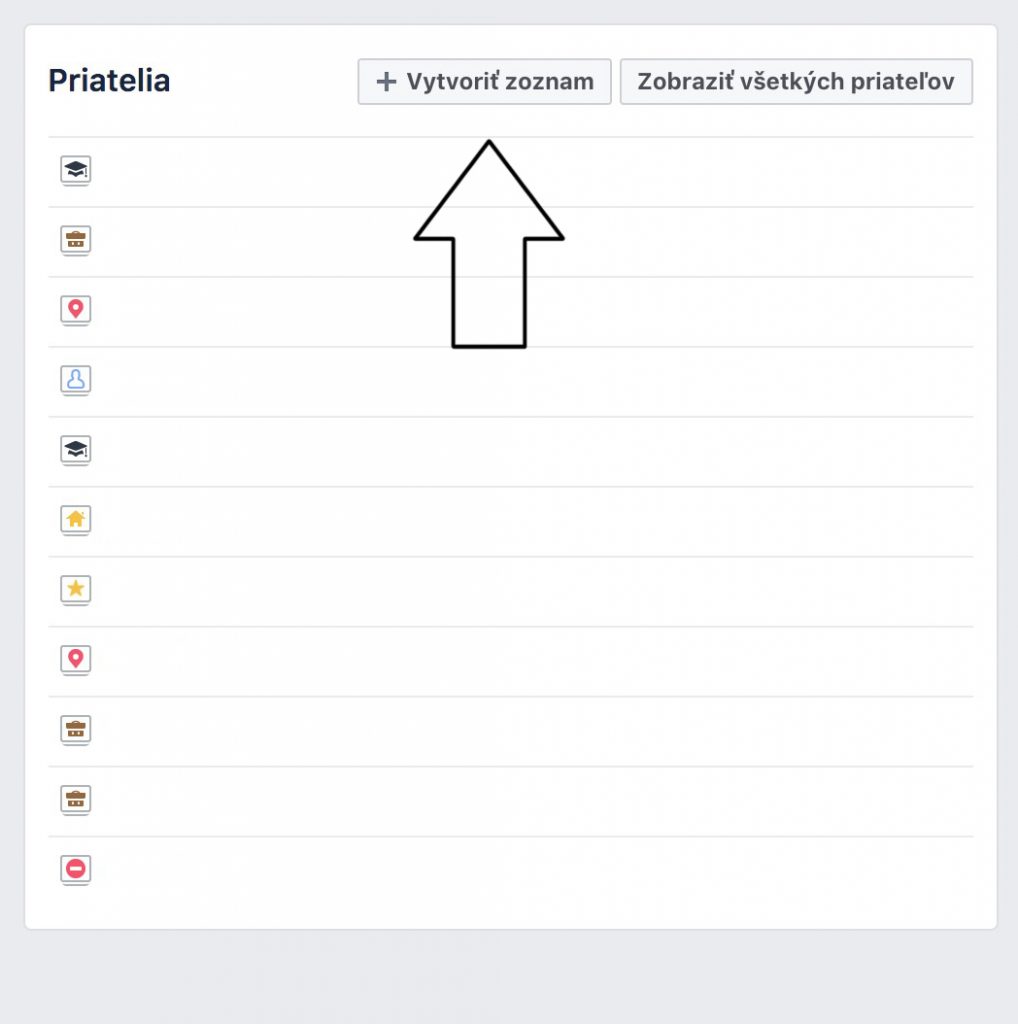This screenshot has height=1024, width=1018.
Task: Open the topmost graduation cap list icon
Action: pyautogui.click(x=76, y=170)
